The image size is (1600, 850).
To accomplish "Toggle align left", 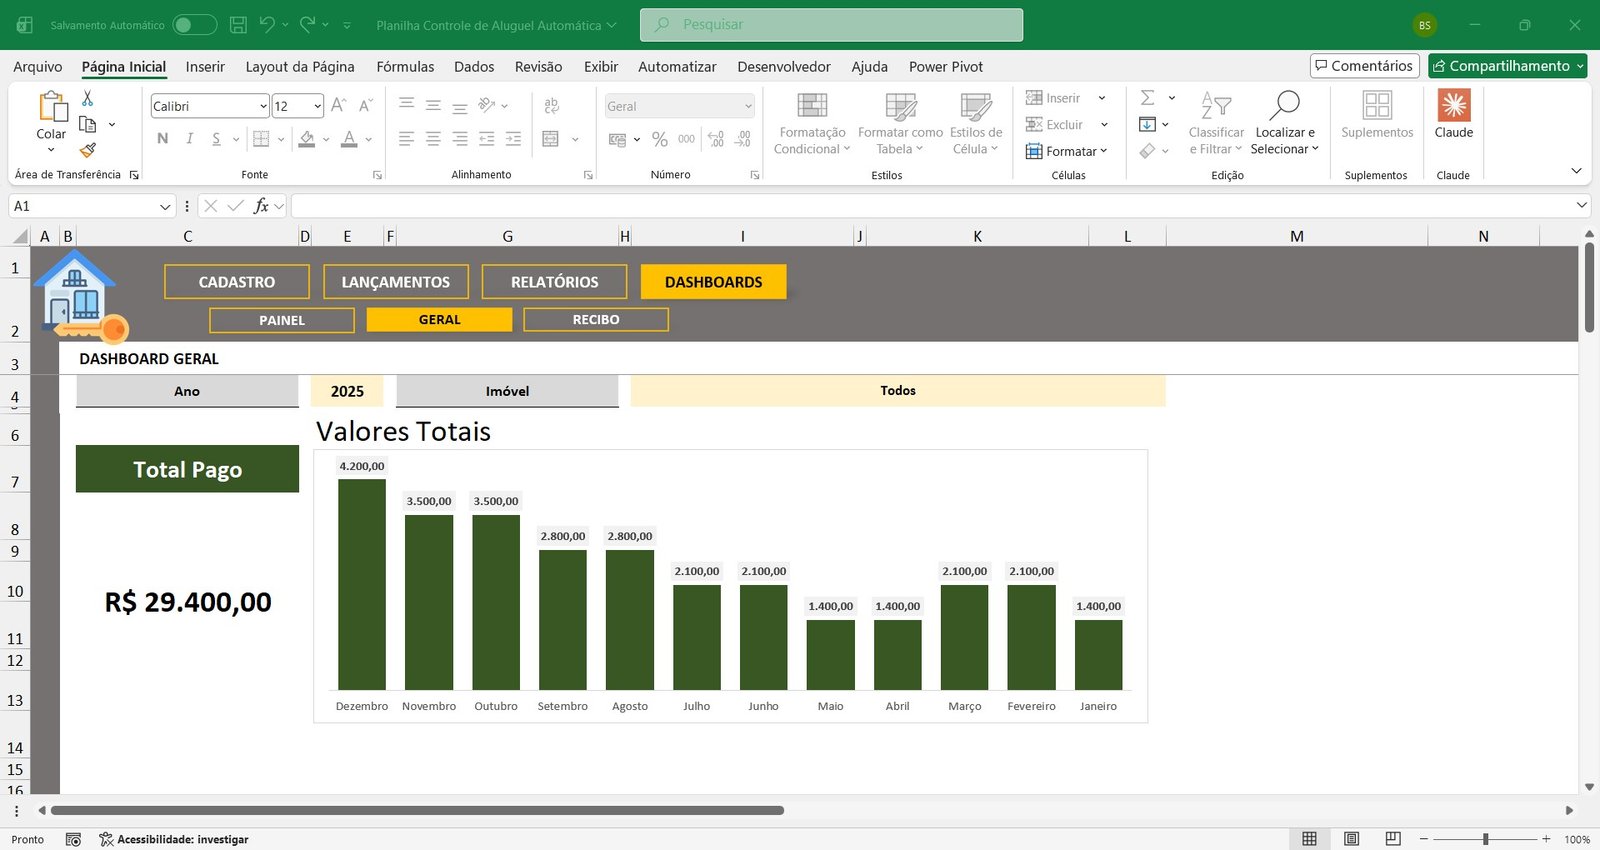I will pos(406,139).
